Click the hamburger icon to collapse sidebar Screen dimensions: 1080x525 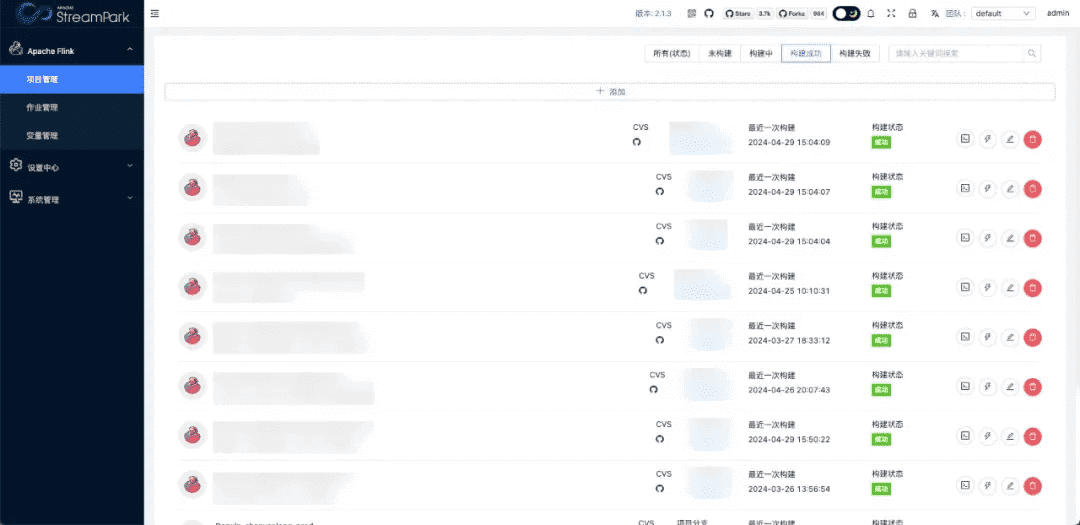point(154,14)
